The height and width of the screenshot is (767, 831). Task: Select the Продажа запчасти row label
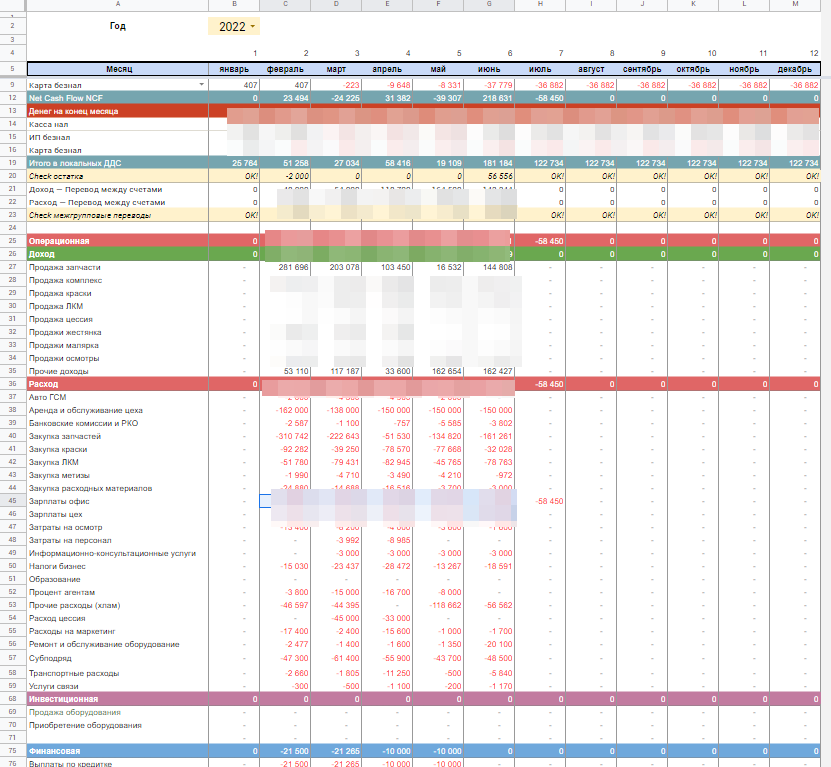pos(65,267)
